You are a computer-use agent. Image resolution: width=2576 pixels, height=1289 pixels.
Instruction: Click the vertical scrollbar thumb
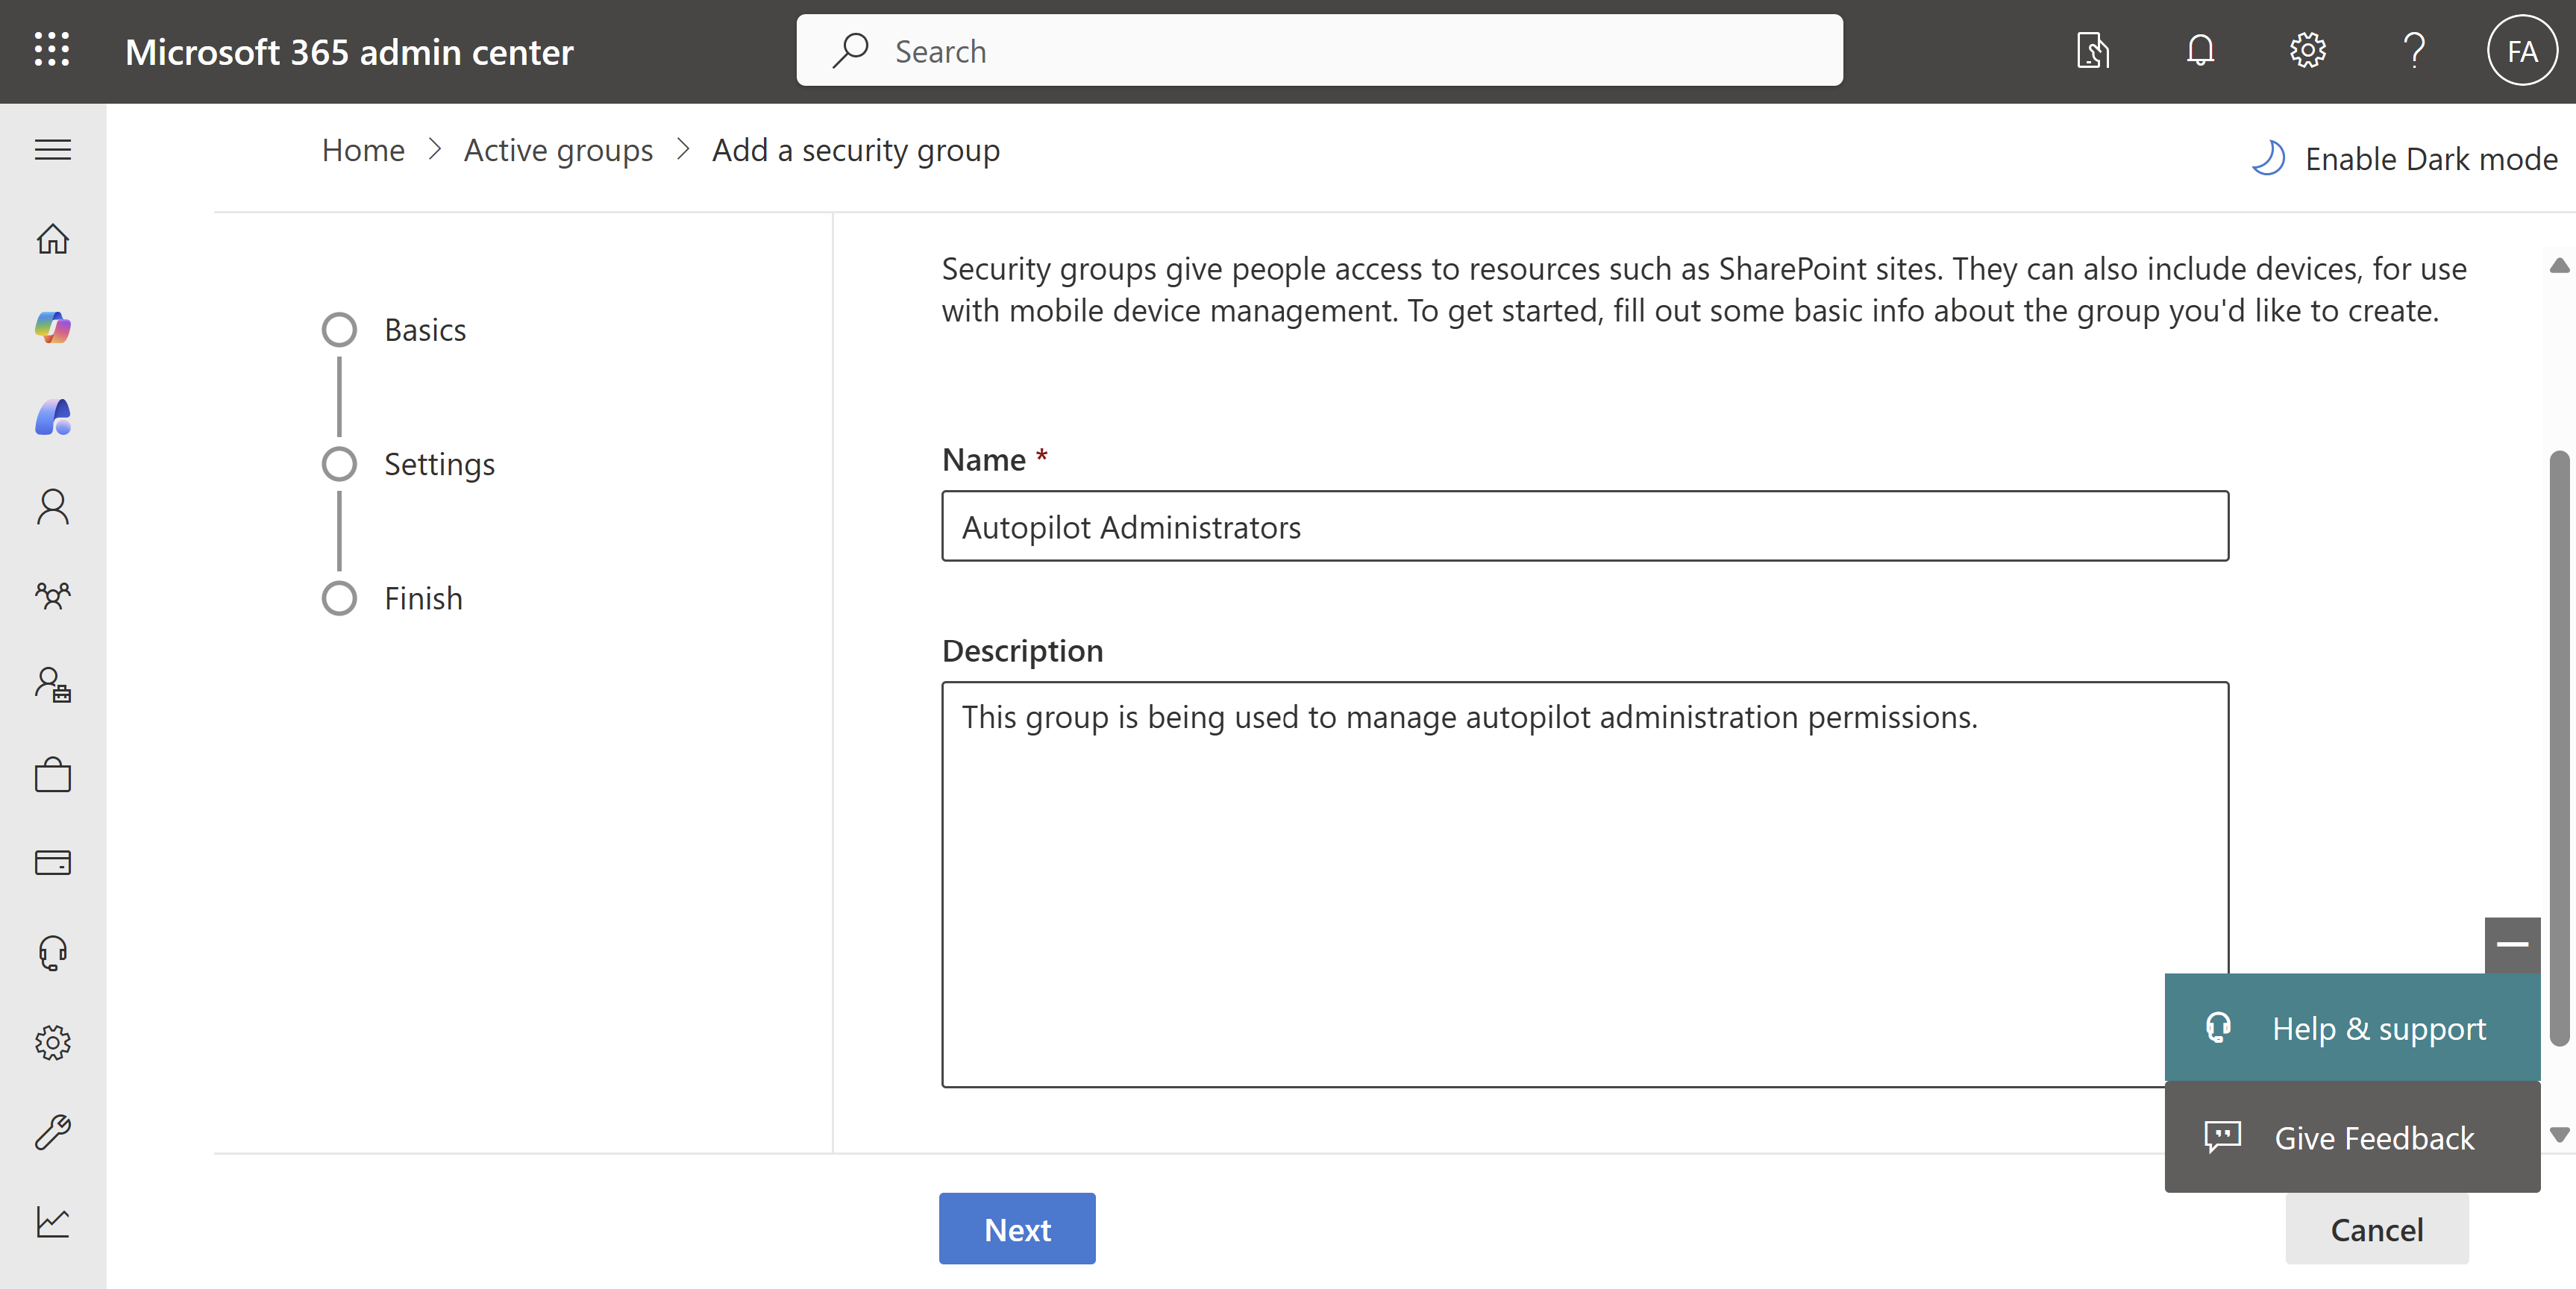[x=2560, y=750]
